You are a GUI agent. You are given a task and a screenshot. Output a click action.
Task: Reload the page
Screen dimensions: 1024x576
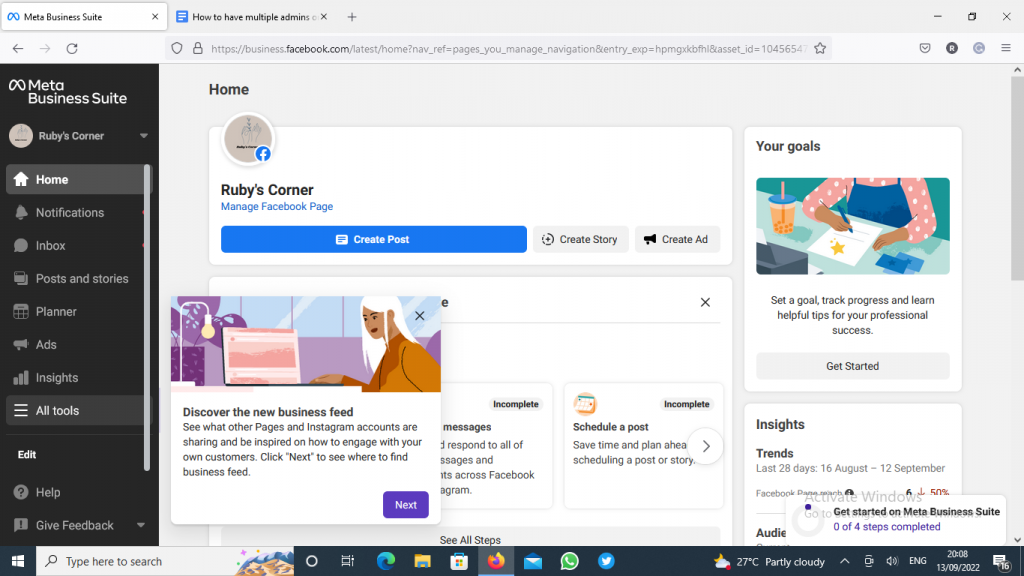(x=72, y=48)
